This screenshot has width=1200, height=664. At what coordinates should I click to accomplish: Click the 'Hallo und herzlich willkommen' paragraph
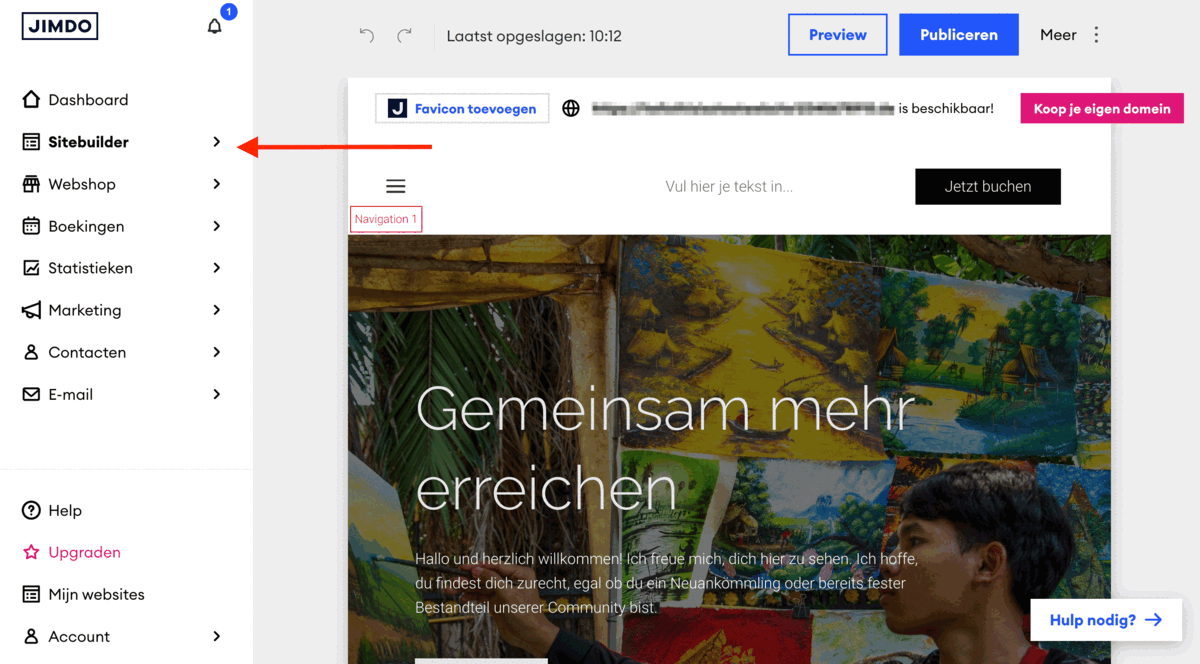pos(666,583)
